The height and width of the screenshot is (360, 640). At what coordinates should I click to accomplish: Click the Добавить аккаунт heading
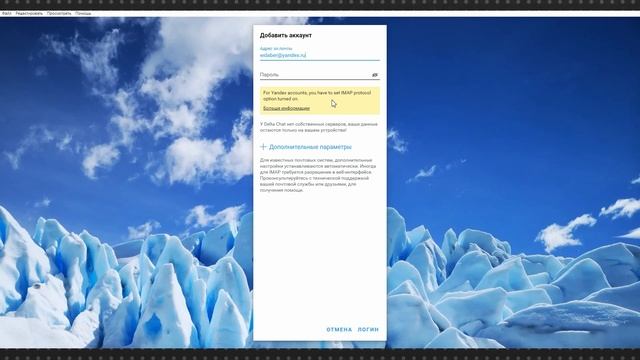pos(286,36)
